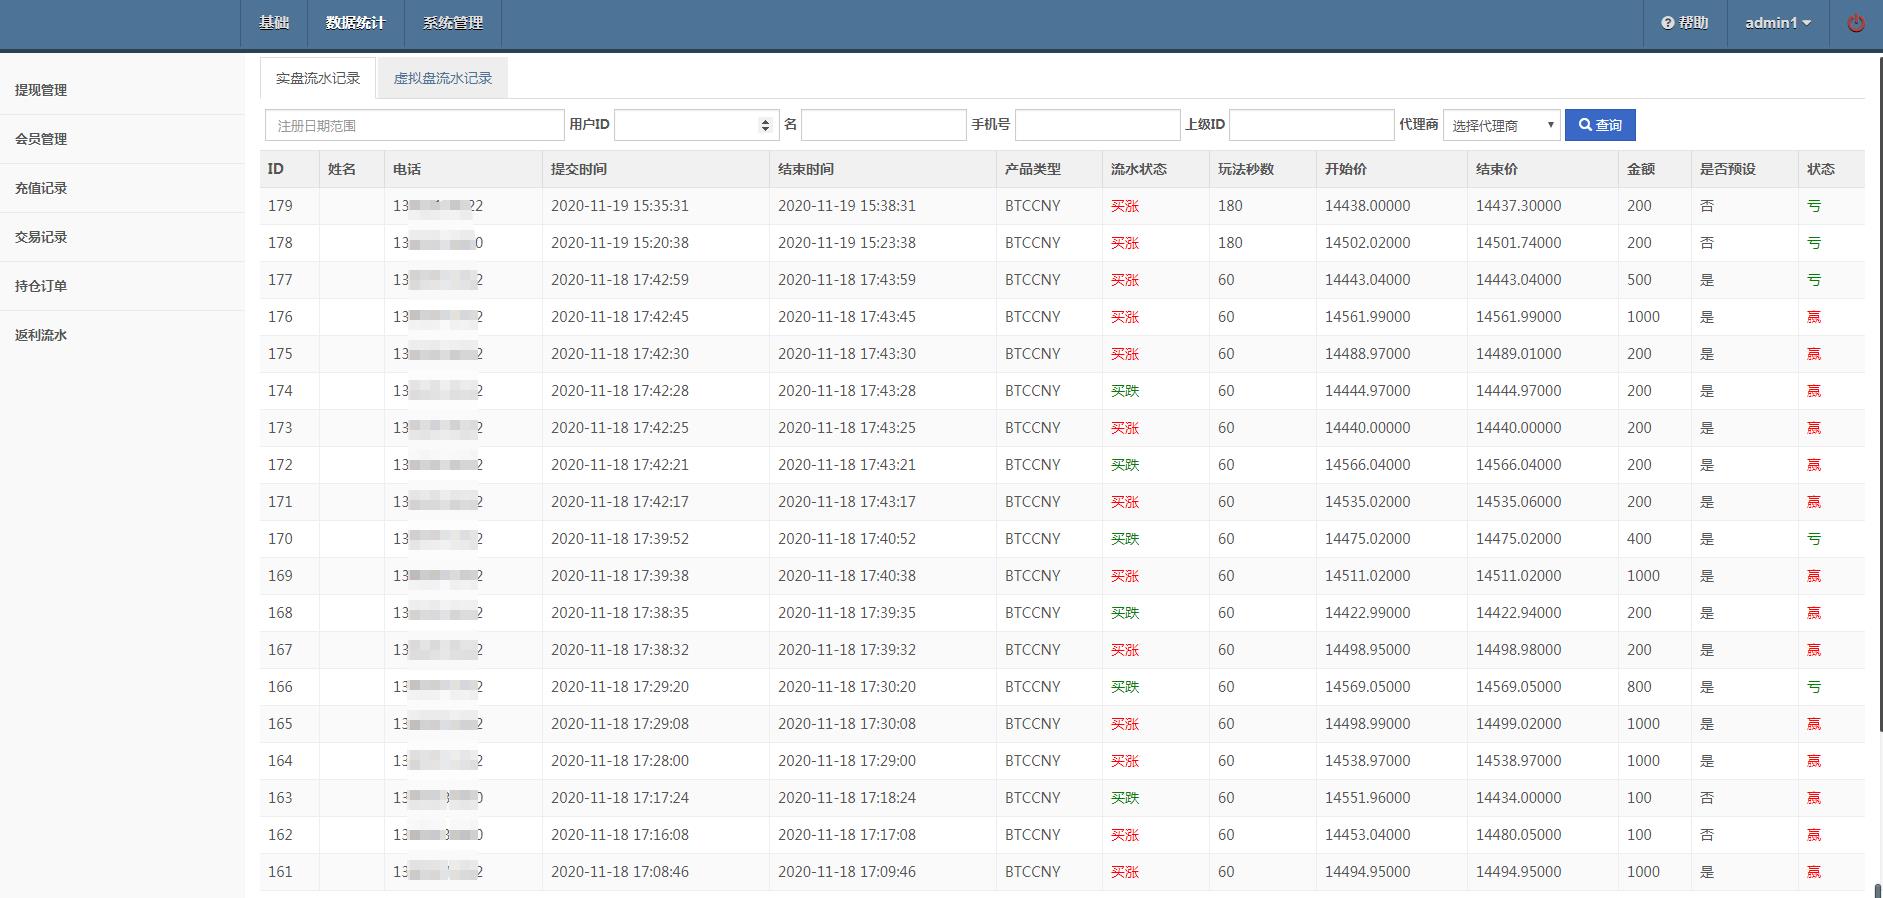Viewport: 1883px width, 898px height.
Task: Click 否 preset value in row 162
Action: (x=1707, y=835)
